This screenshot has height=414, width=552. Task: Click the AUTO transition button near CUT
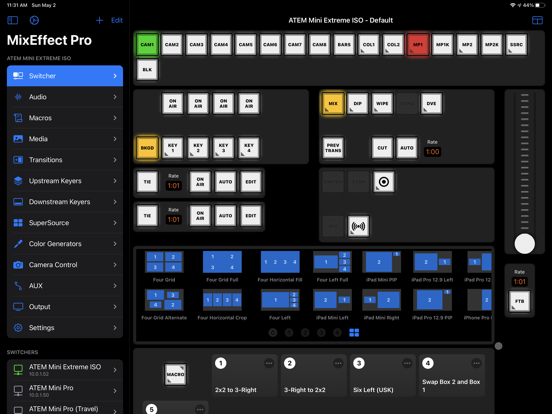407,148
